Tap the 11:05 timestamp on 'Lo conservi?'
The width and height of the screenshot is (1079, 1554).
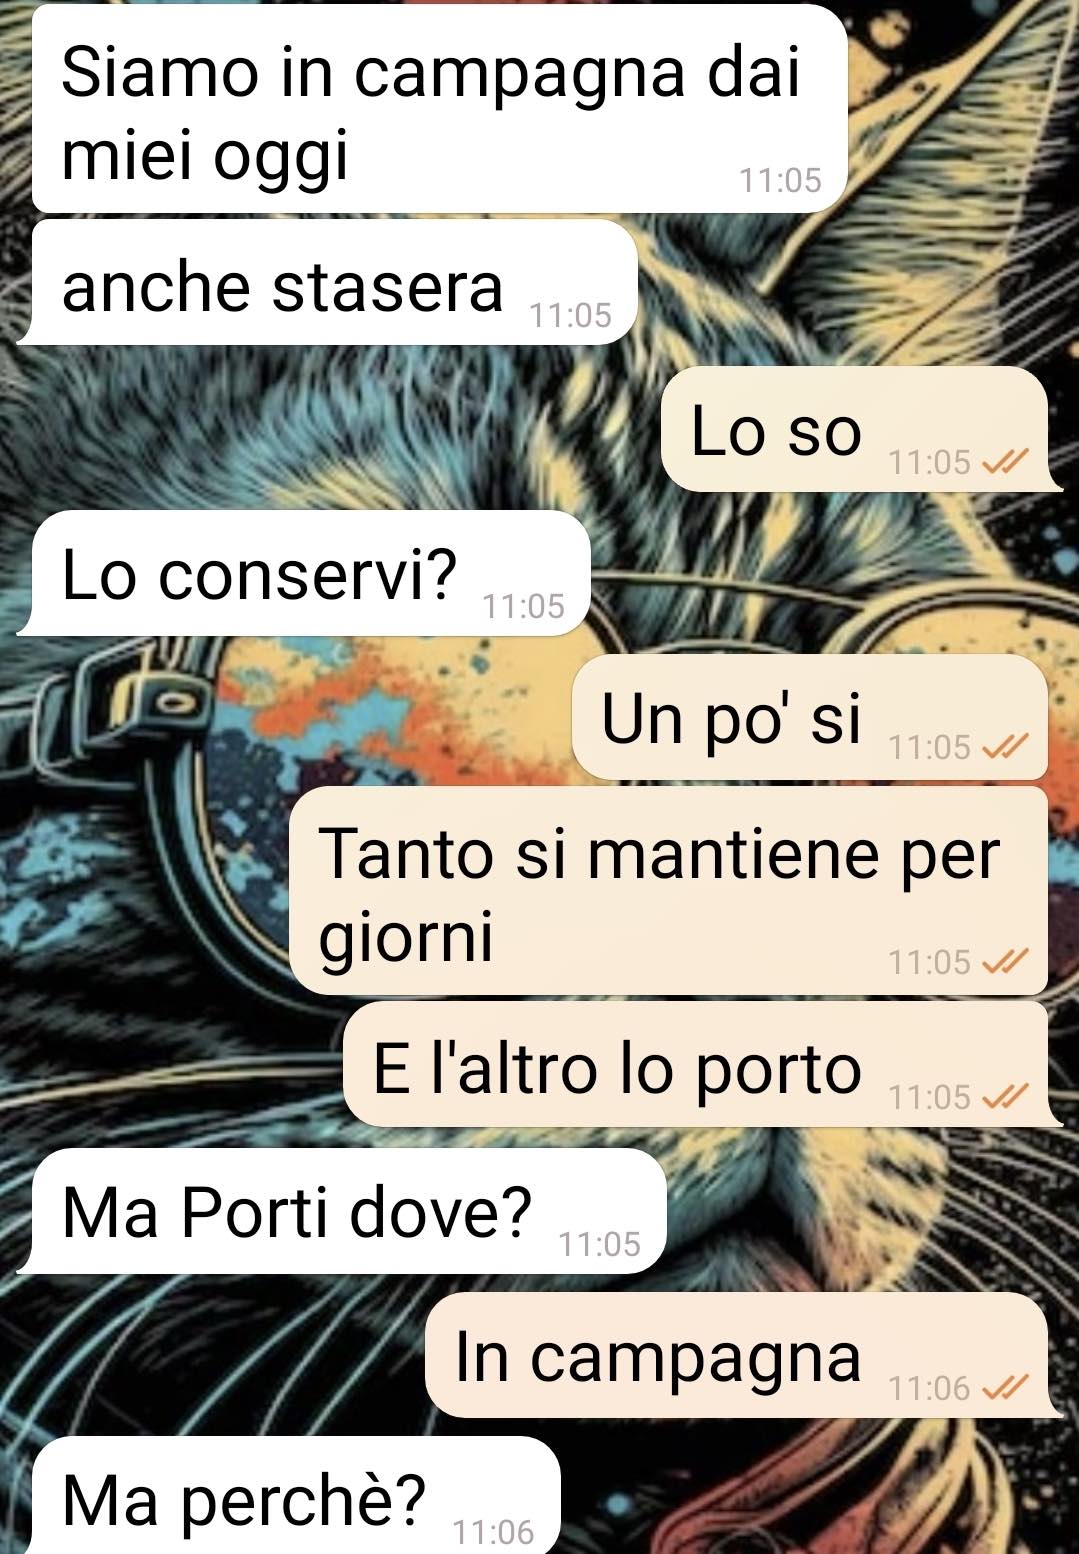pyautogui.click(x=524, y=606)
